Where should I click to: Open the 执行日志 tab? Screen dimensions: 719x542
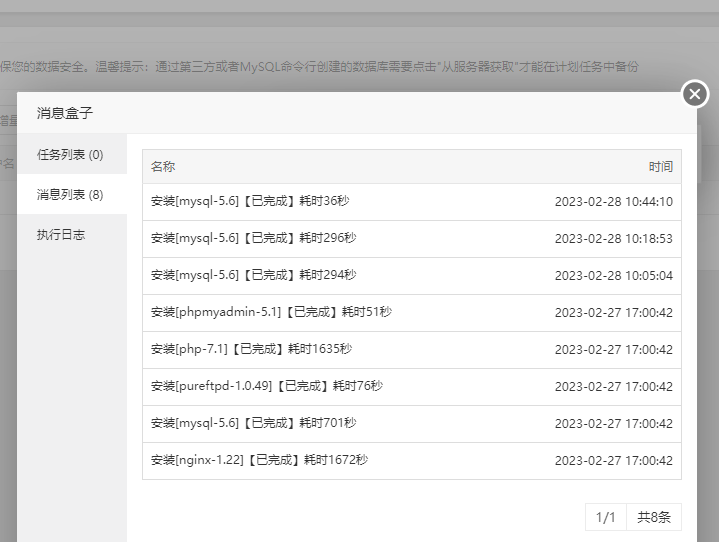(x=72, y=234)
